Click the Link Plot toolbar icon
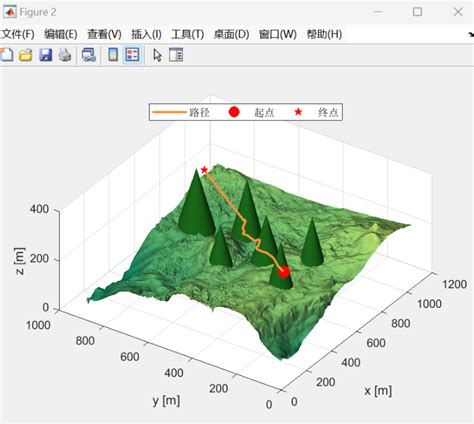 [89, 55]
